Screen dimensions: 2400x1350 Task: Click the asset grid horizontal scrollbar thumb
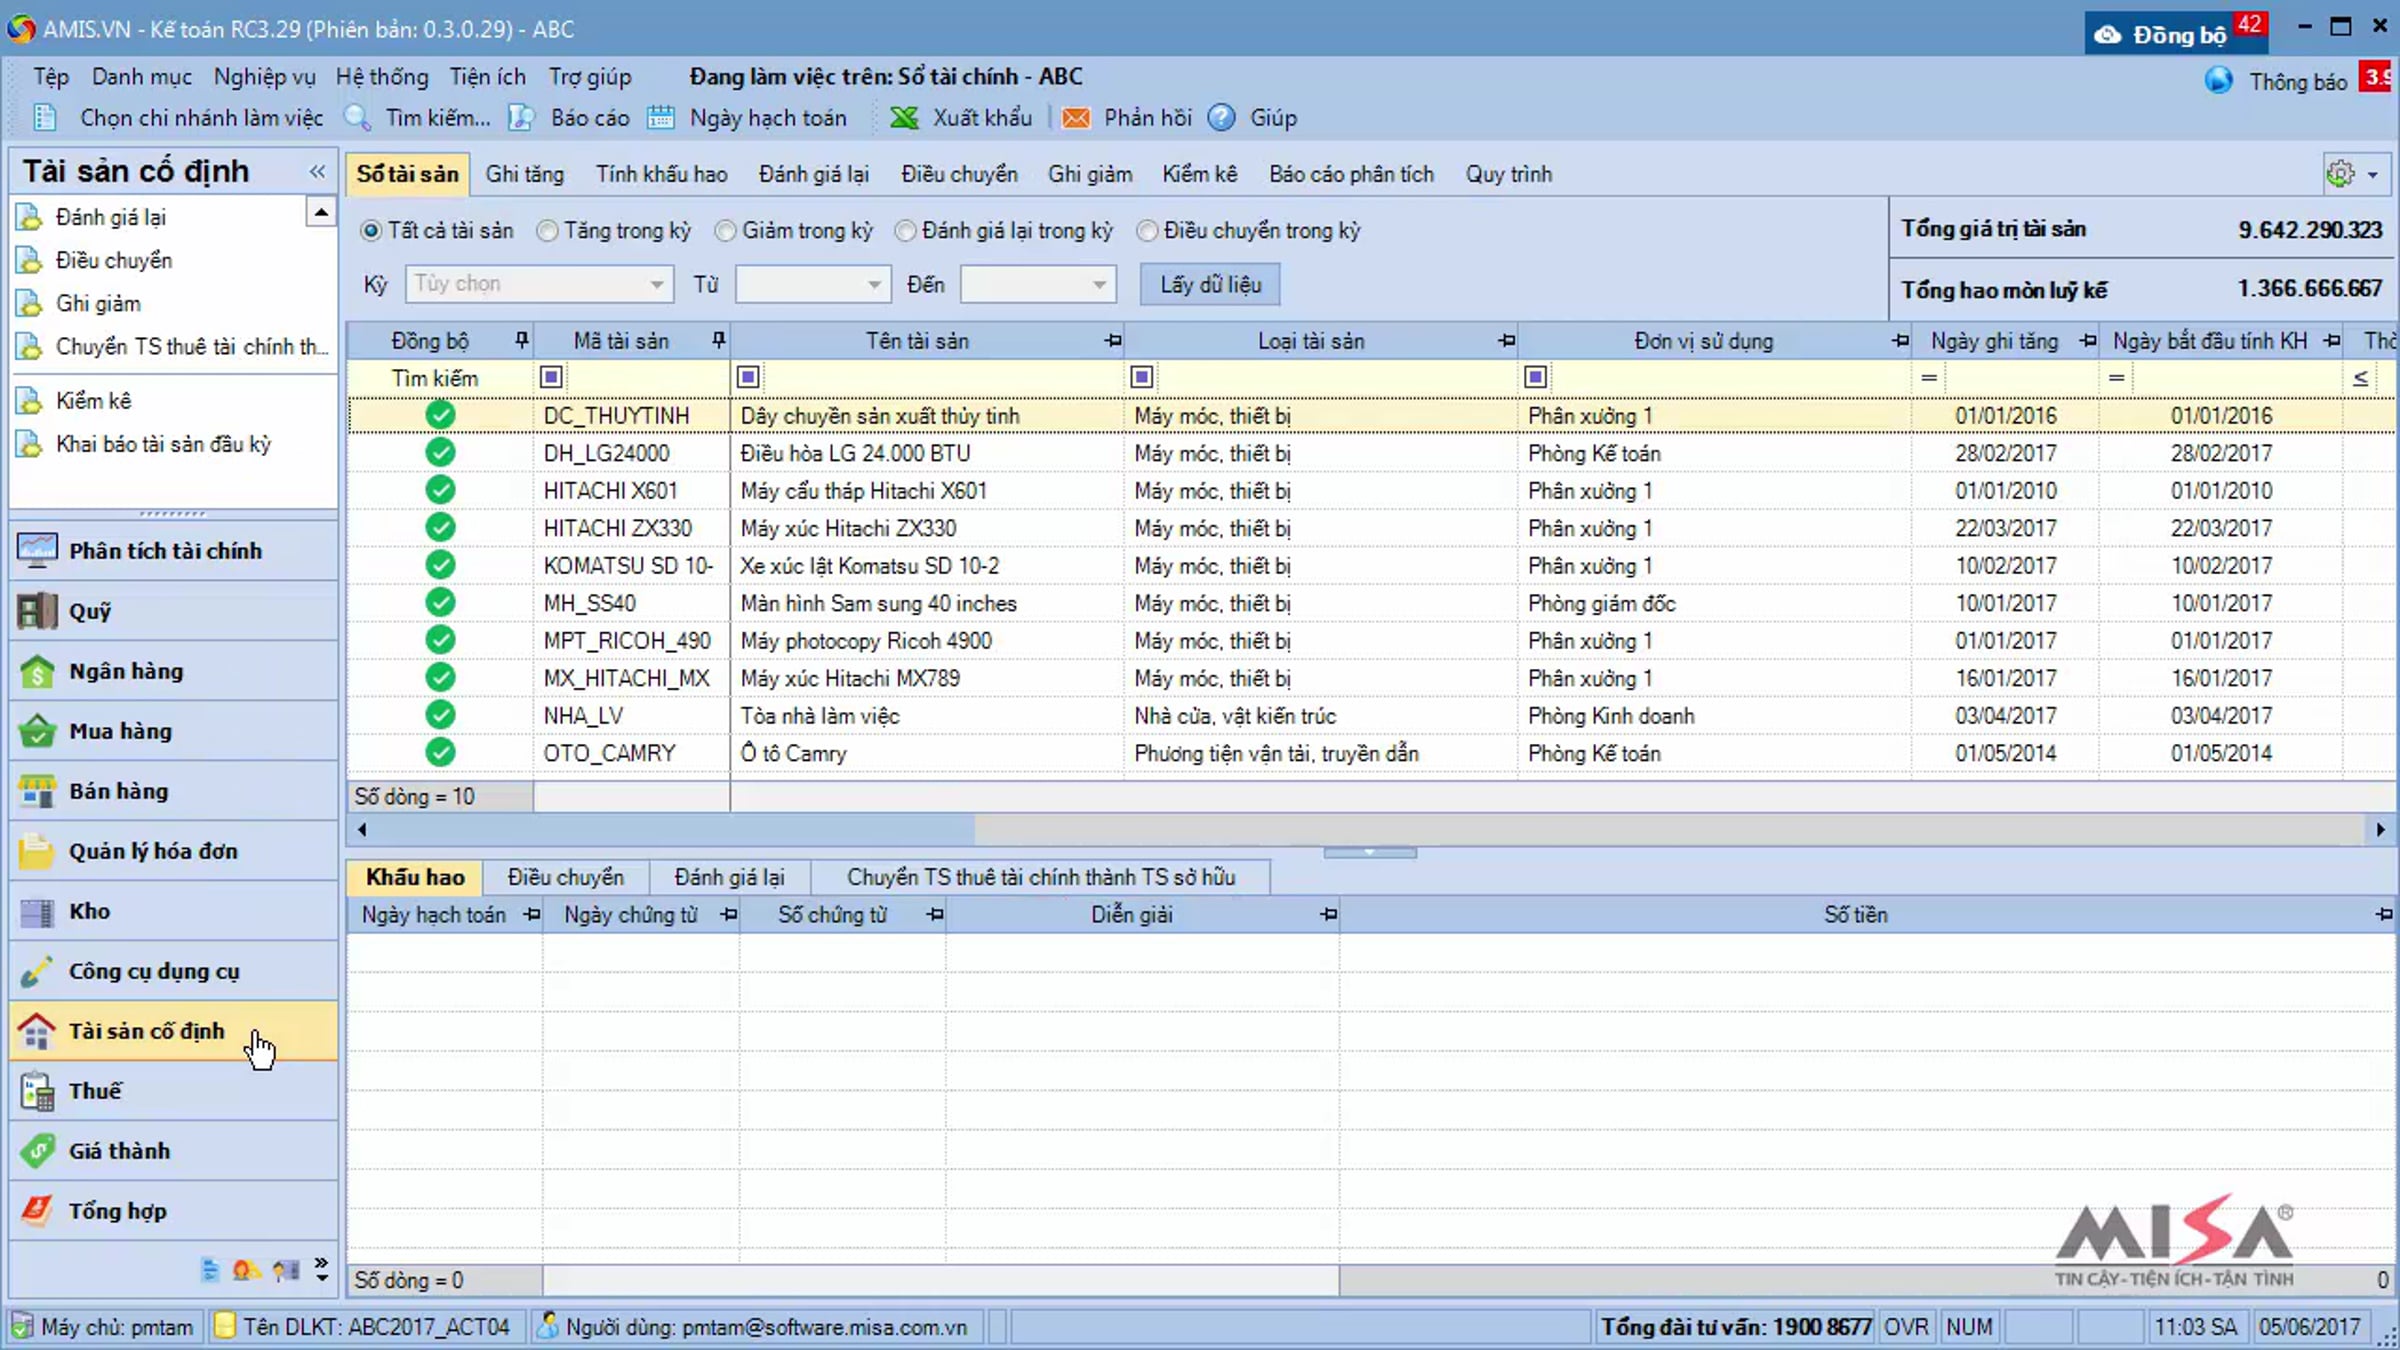673,829
